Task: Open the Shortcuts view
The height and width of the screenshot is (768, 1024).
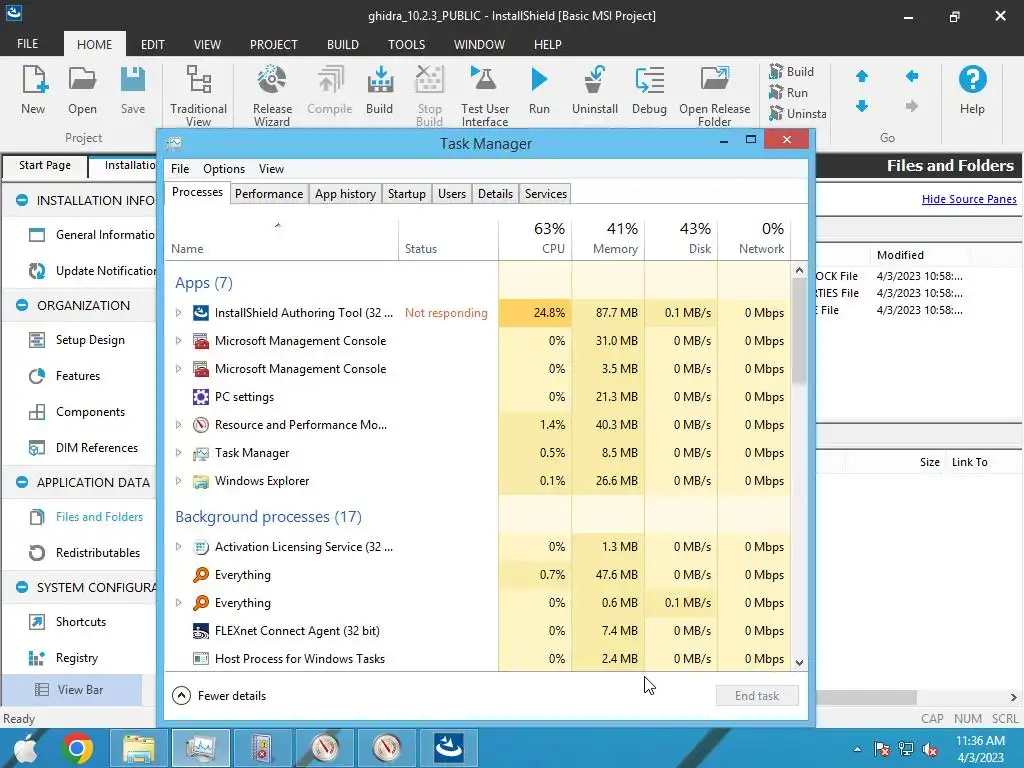Action: [67, 622]
